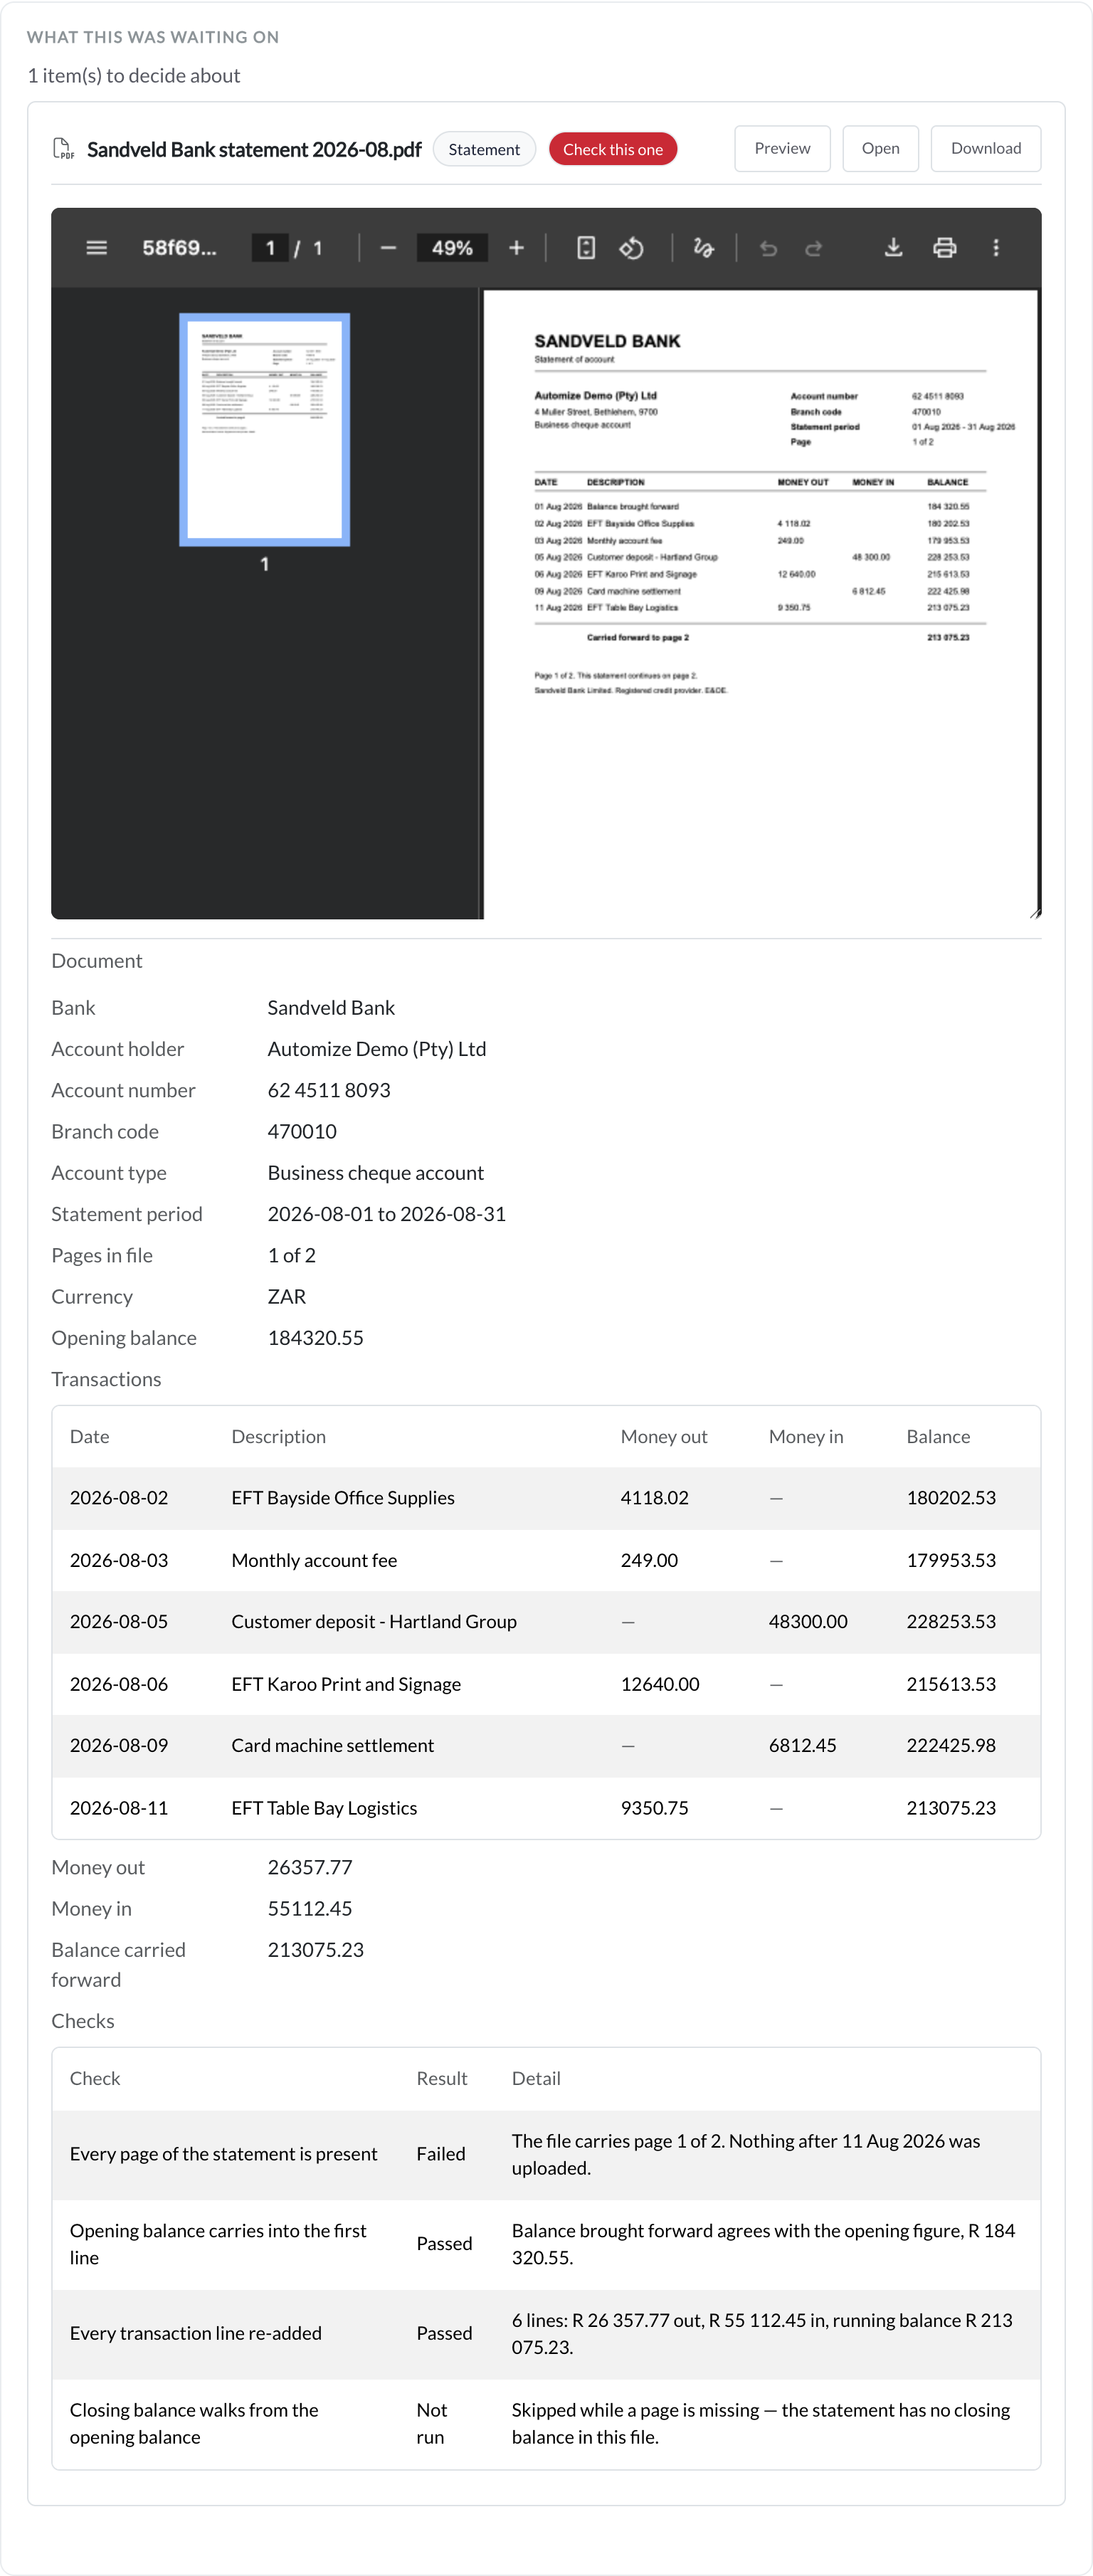Click Customer deposit - Hartland Group cell
This screenshot has width=1093, height=2576.
tap(374, 1622)
